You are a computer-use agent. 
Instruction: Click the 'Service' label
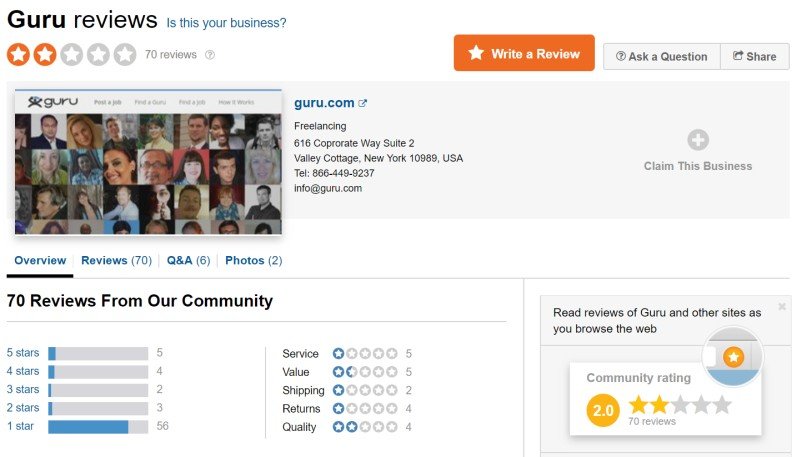pos(301,353)
